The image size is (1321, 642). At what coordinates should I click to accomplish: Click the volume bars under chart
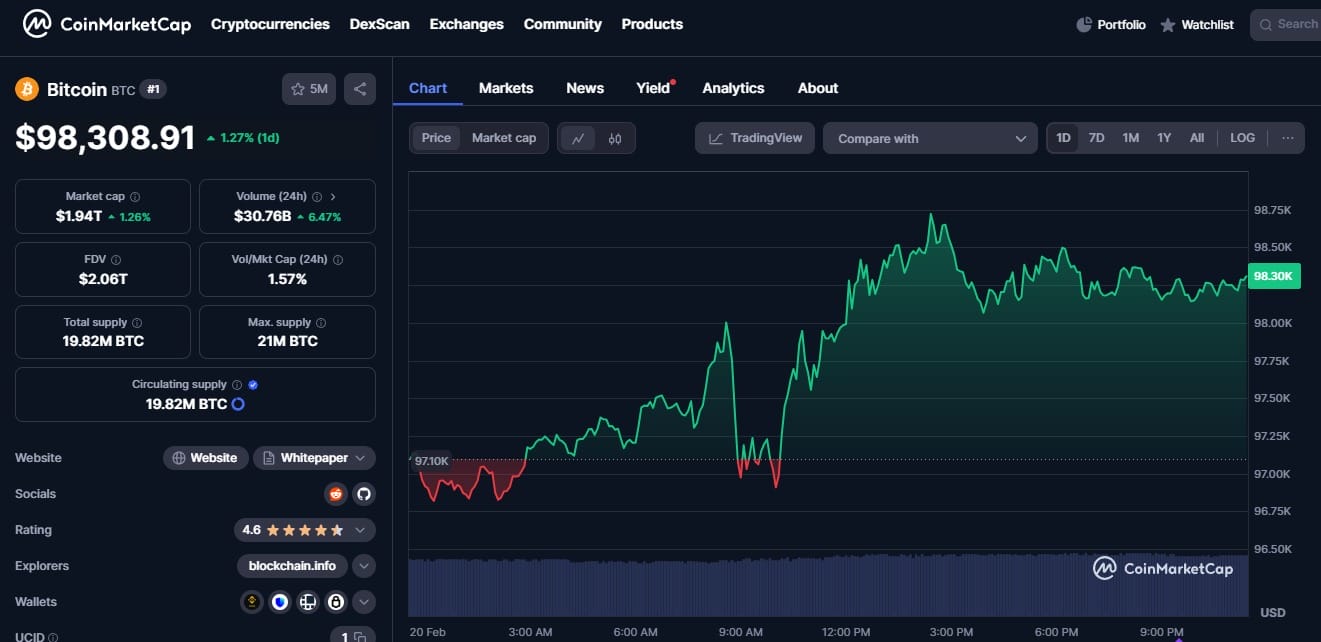[828, 587]
